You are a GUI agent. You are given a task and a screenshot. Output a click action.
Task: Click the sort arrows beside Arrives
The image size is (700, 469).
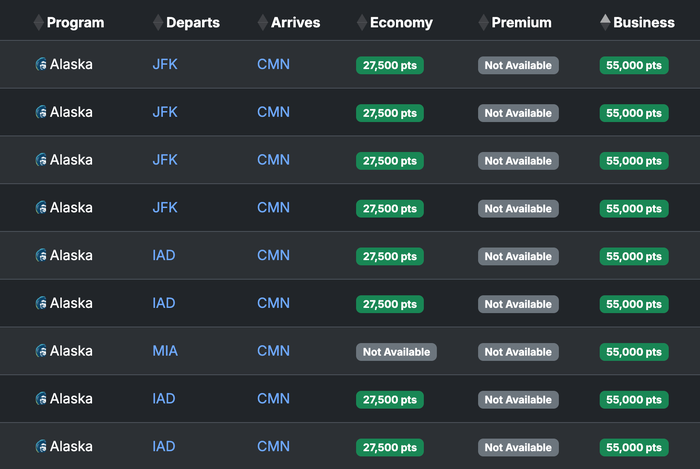tap(263, 22)
